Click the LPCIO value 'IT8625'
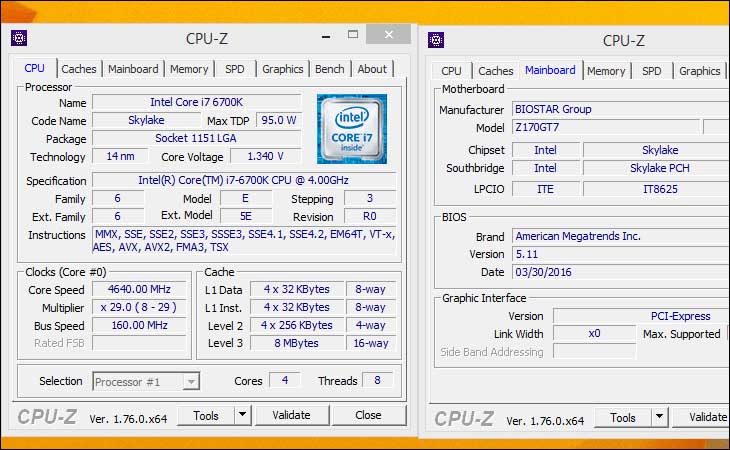This screenshot has width=730, height=450. pyautogui.click(x=656, y=189)
